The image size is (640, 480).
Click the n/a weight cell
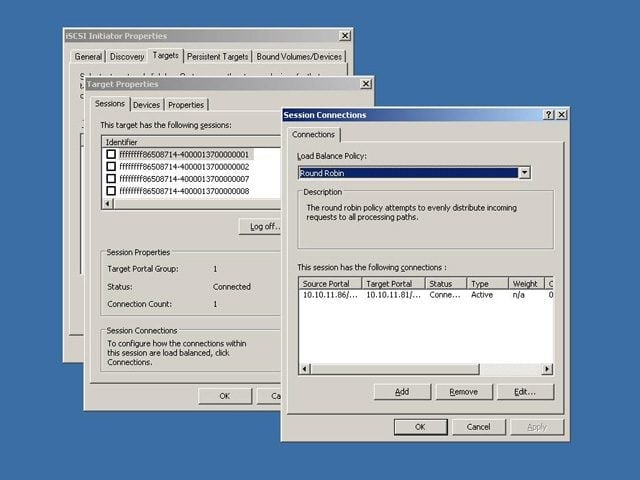click(x=518, y=295)
